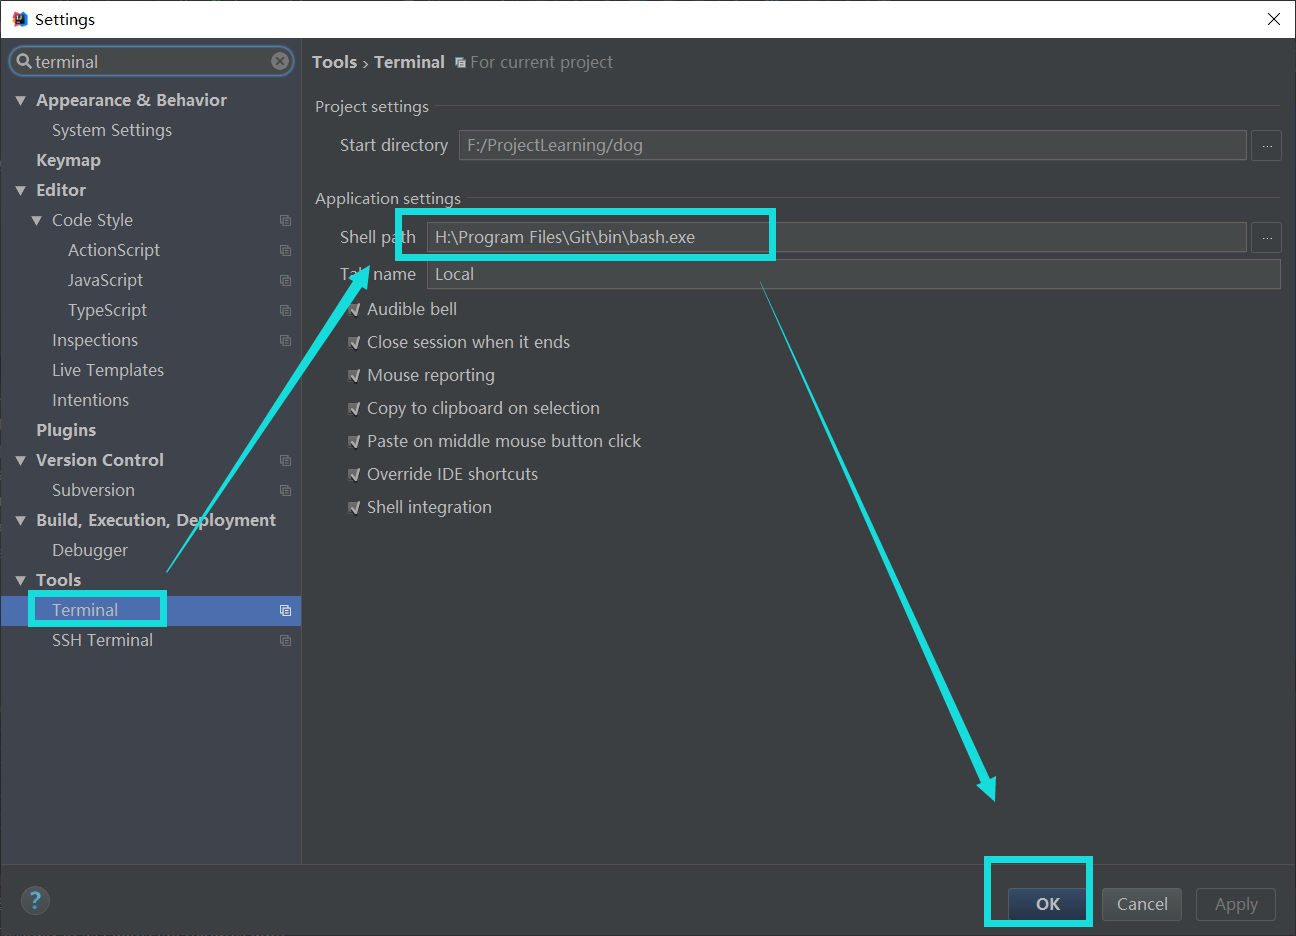Collapse the Version Control node
Viewport: 1296px width, 936px height.
coord(20,460)
